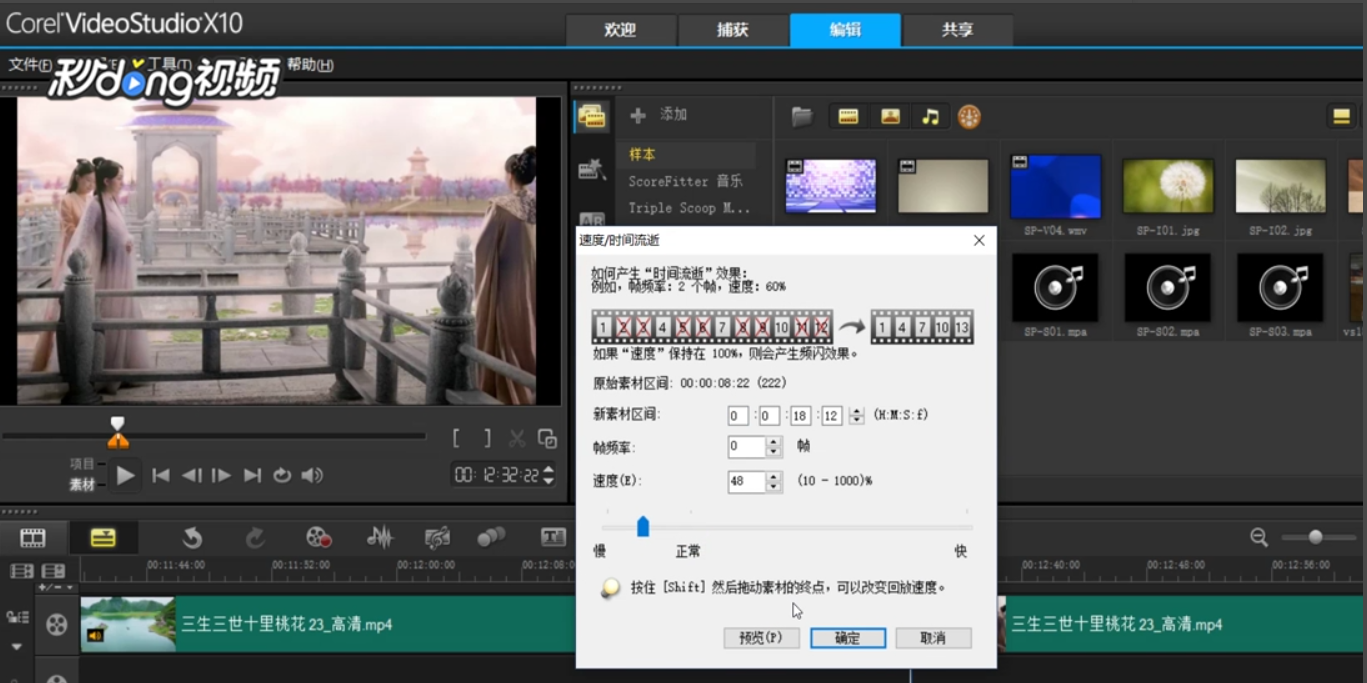Redo the last action

[255, 538]
